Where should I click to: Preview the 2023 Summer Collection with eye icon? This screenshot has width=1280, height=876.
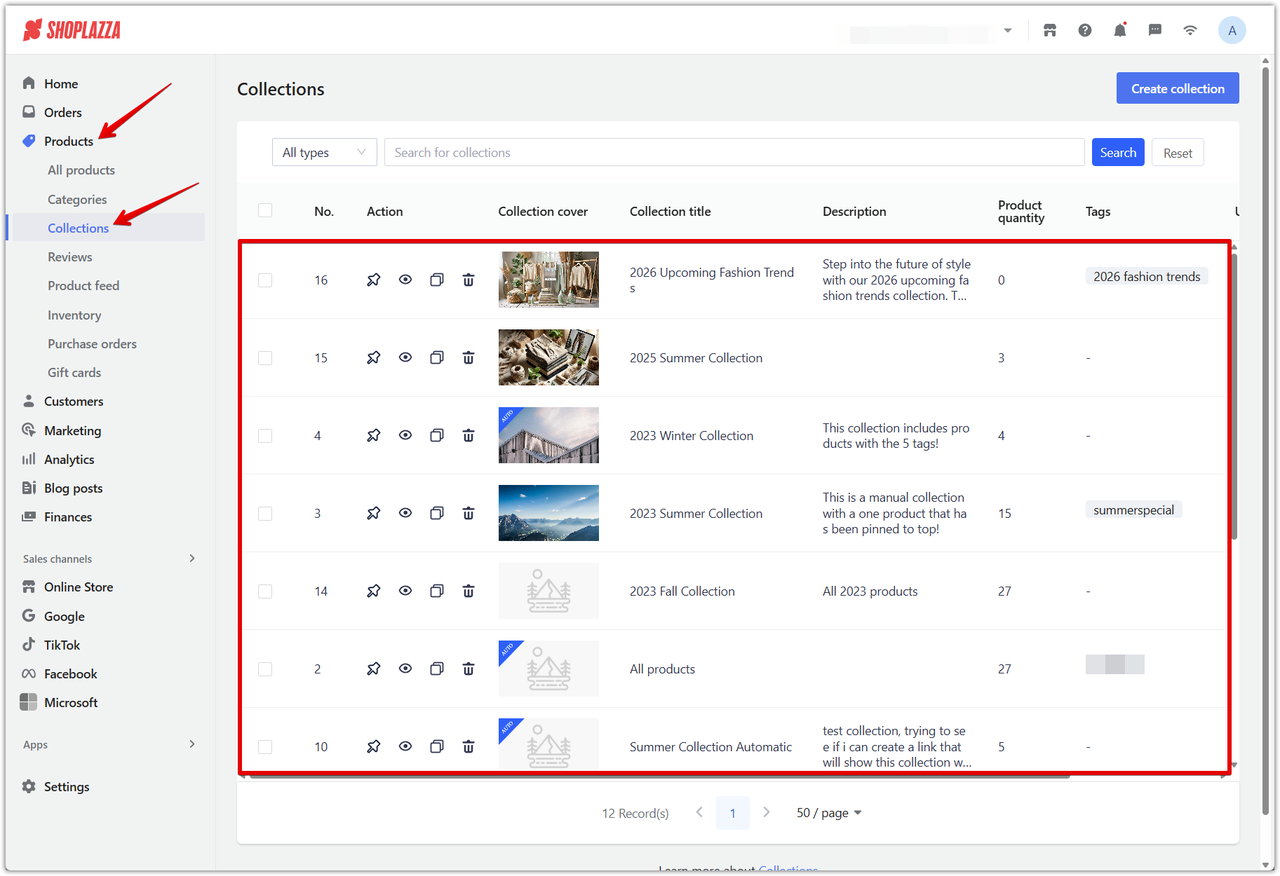tap(405, 513)
